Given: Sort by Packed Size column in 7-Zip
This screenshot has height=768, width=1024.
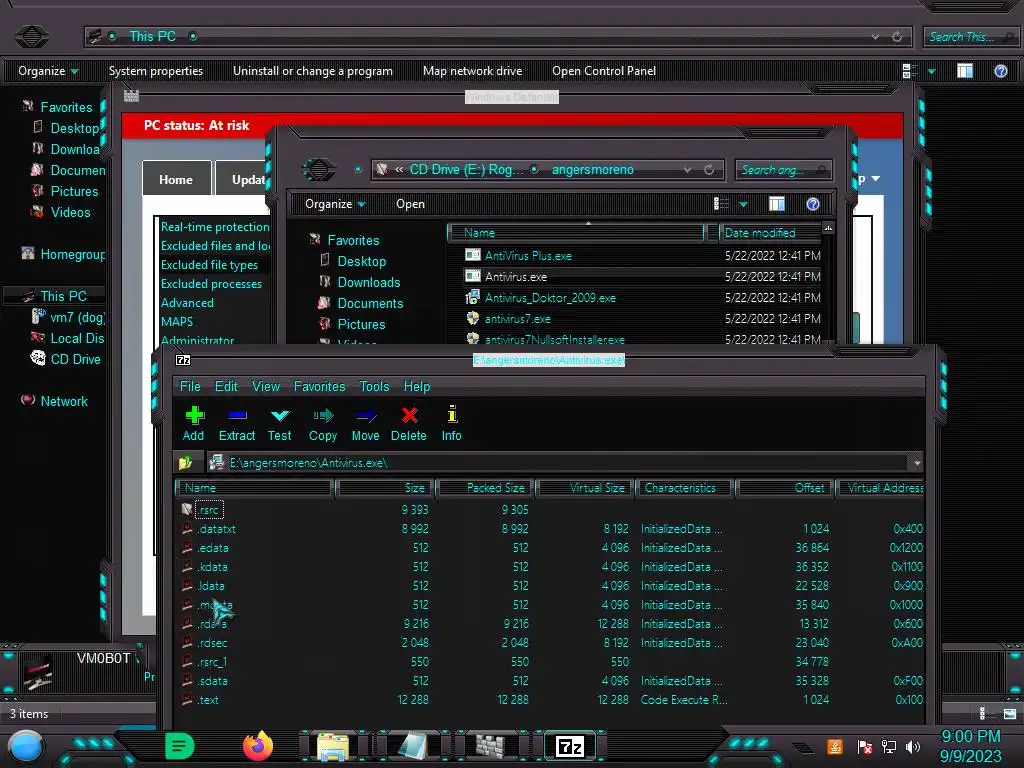Looking at the screenshot, I should click(x=485, y=488).
